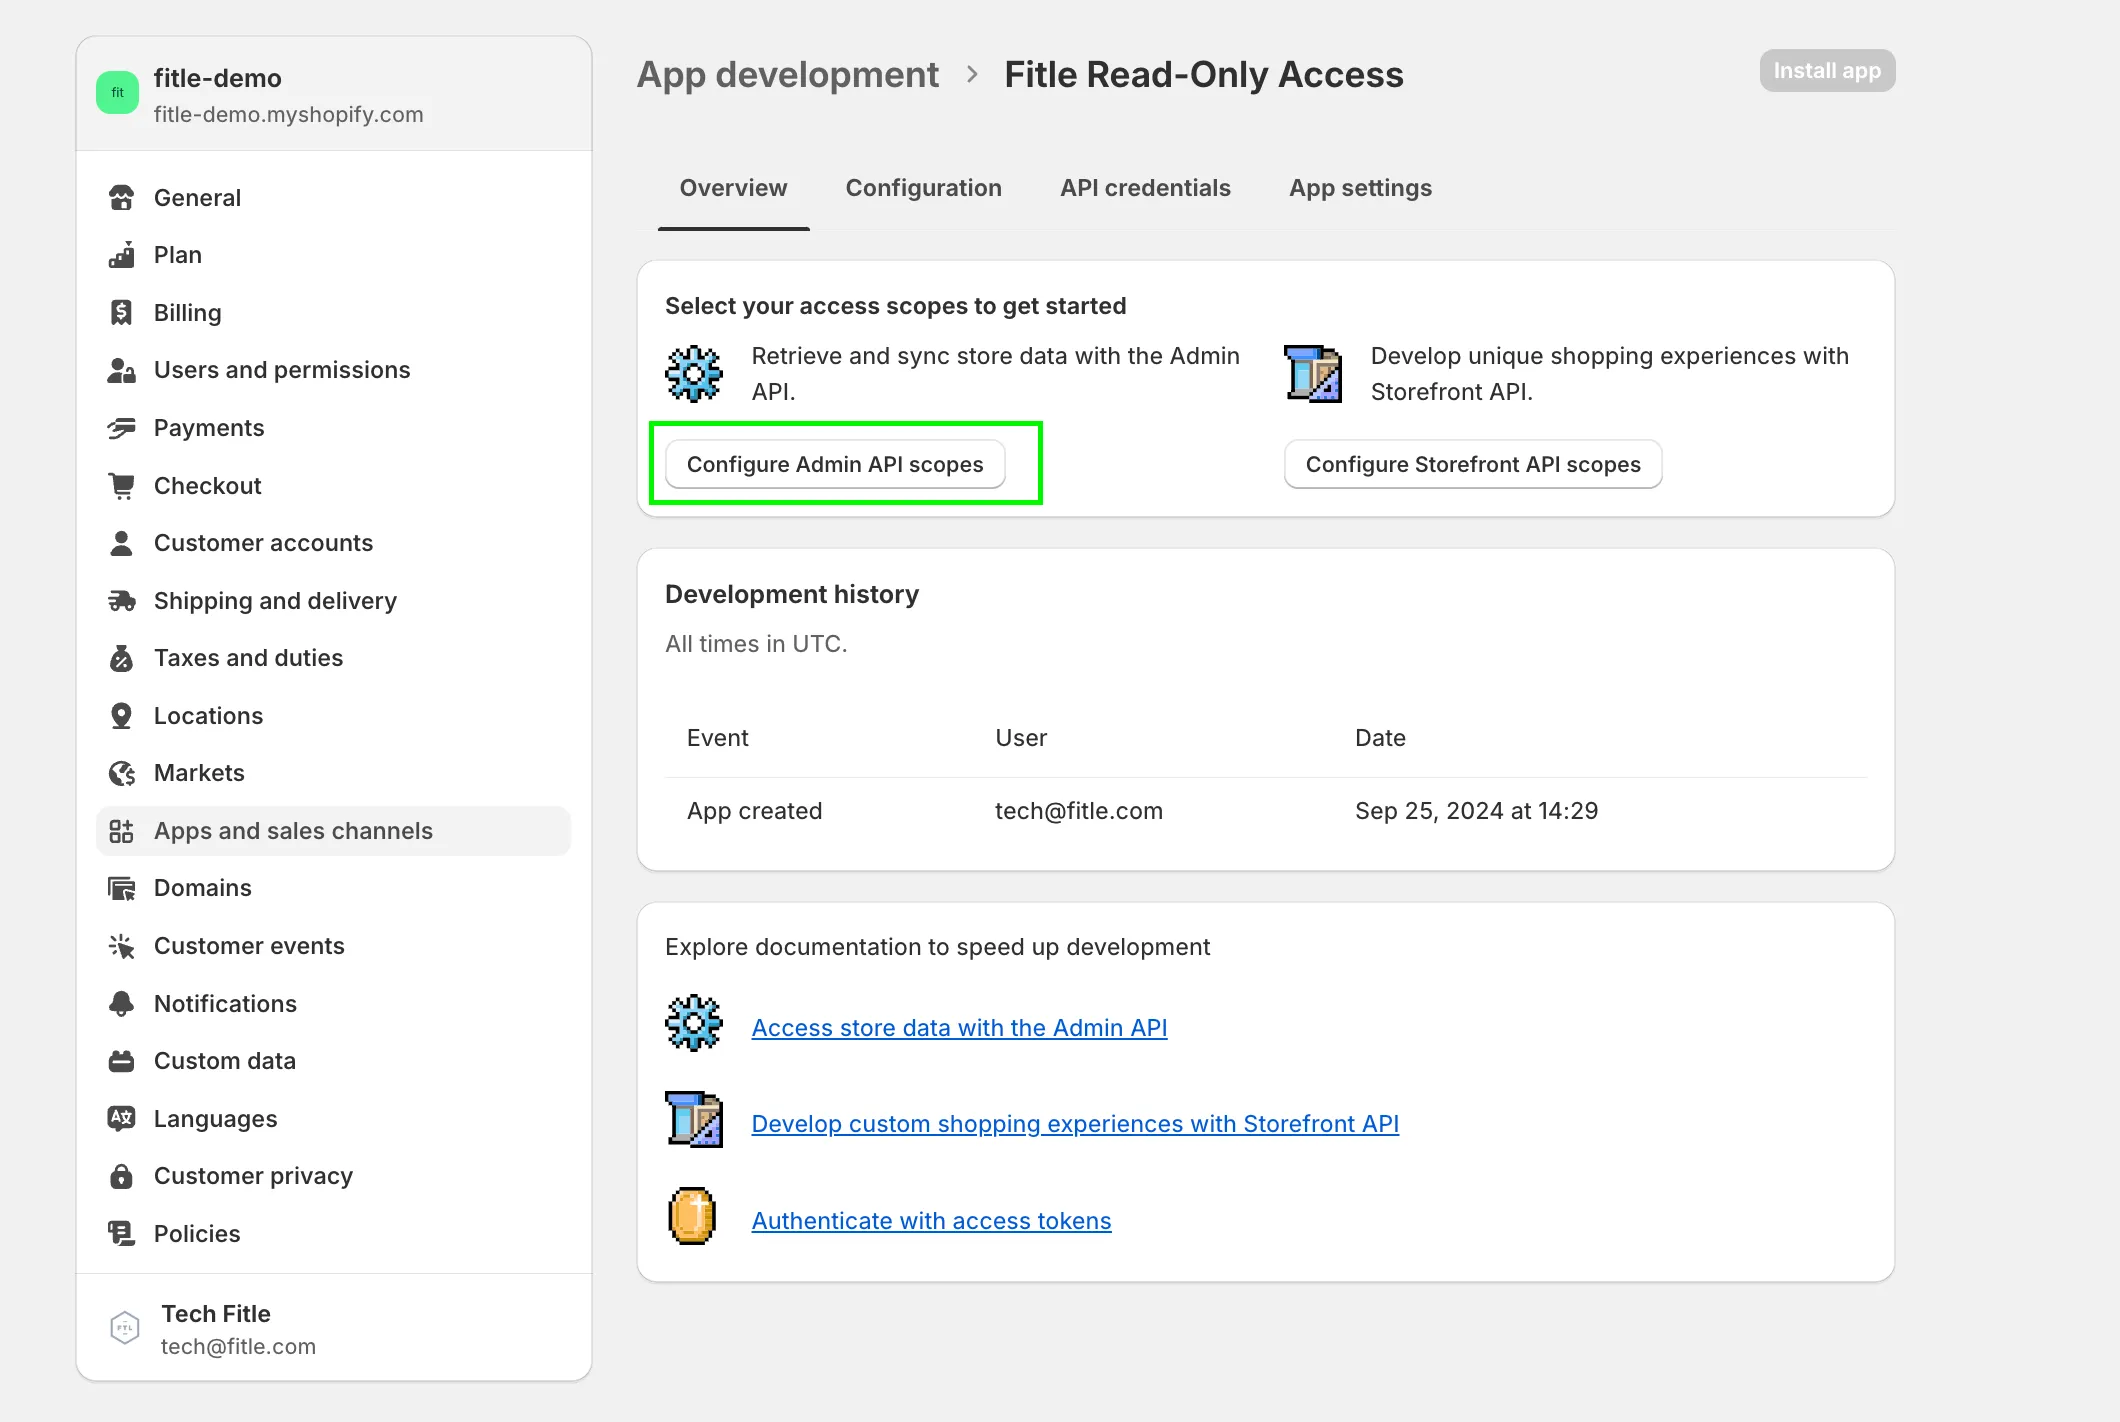Image resolution: width=2120 pixels, height=1422 pixels.
Task: Click the Plan chart icon
Action: (x=121, y=255)
